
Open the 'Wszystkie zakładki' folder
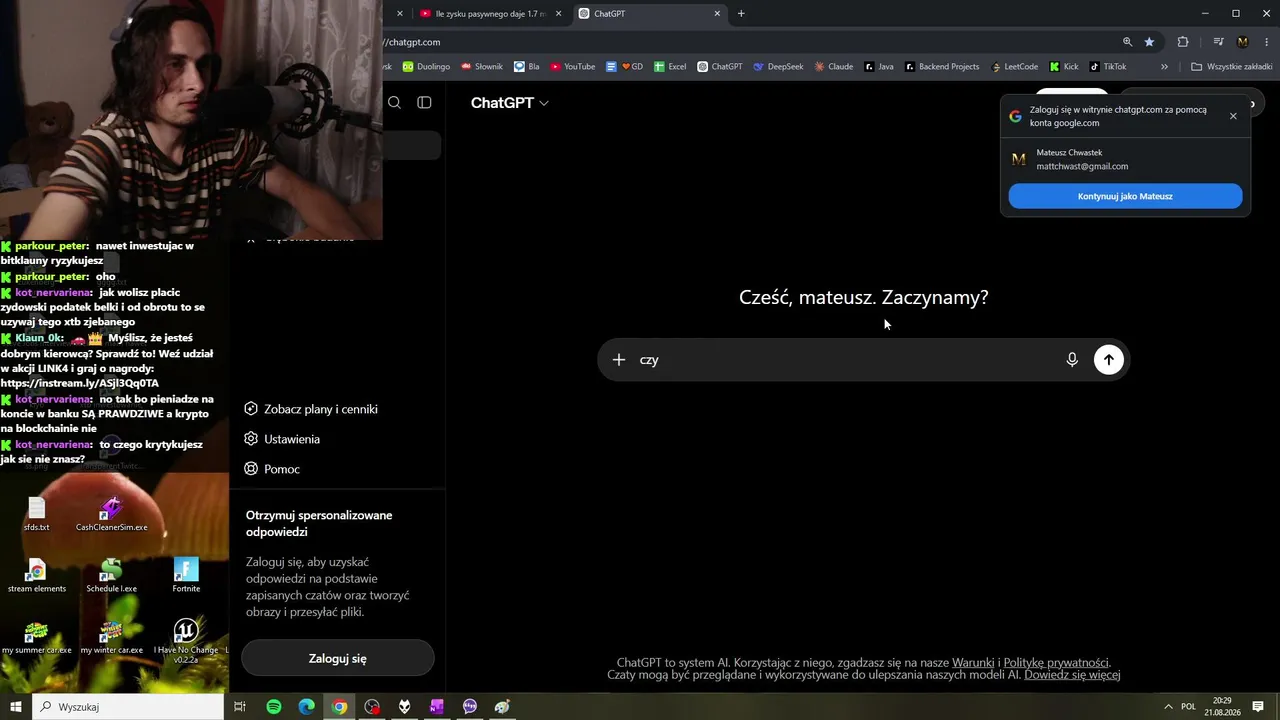(x=1232, y=67)
